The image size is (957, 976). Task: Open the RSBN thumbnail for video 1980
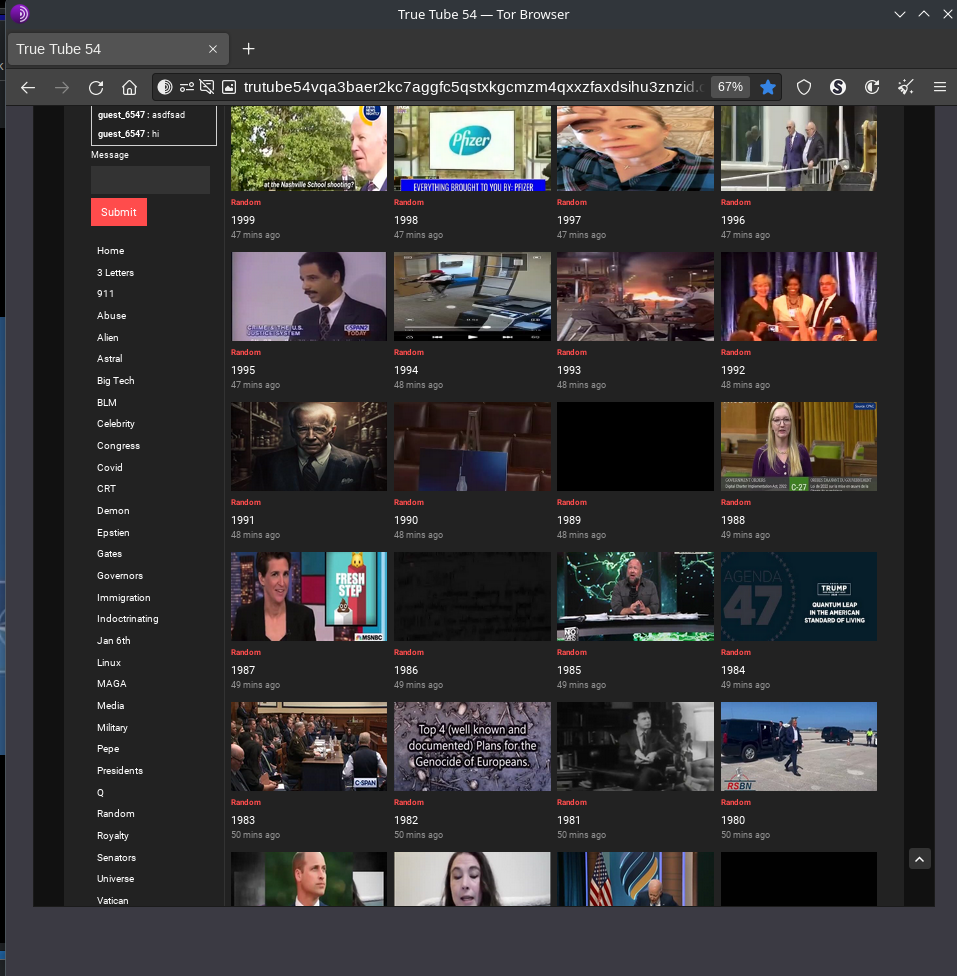[x=799, y=746]
